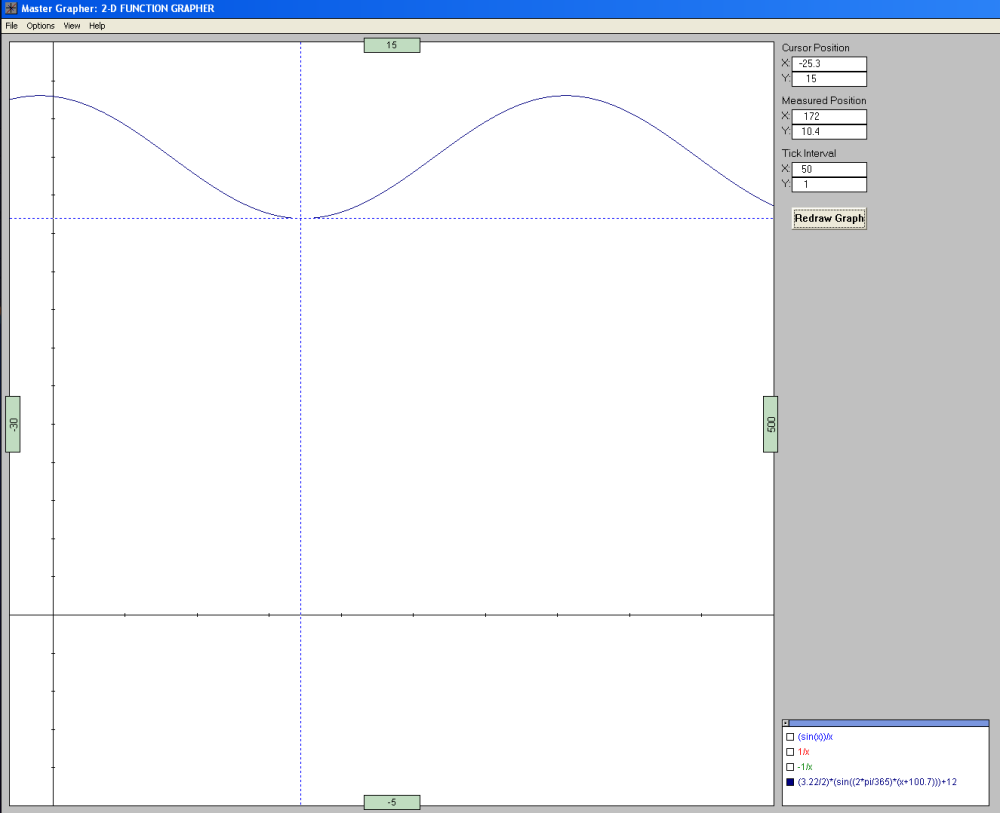Open the View menu
The height and width of the screenshot is (813, 1000).
72,26
